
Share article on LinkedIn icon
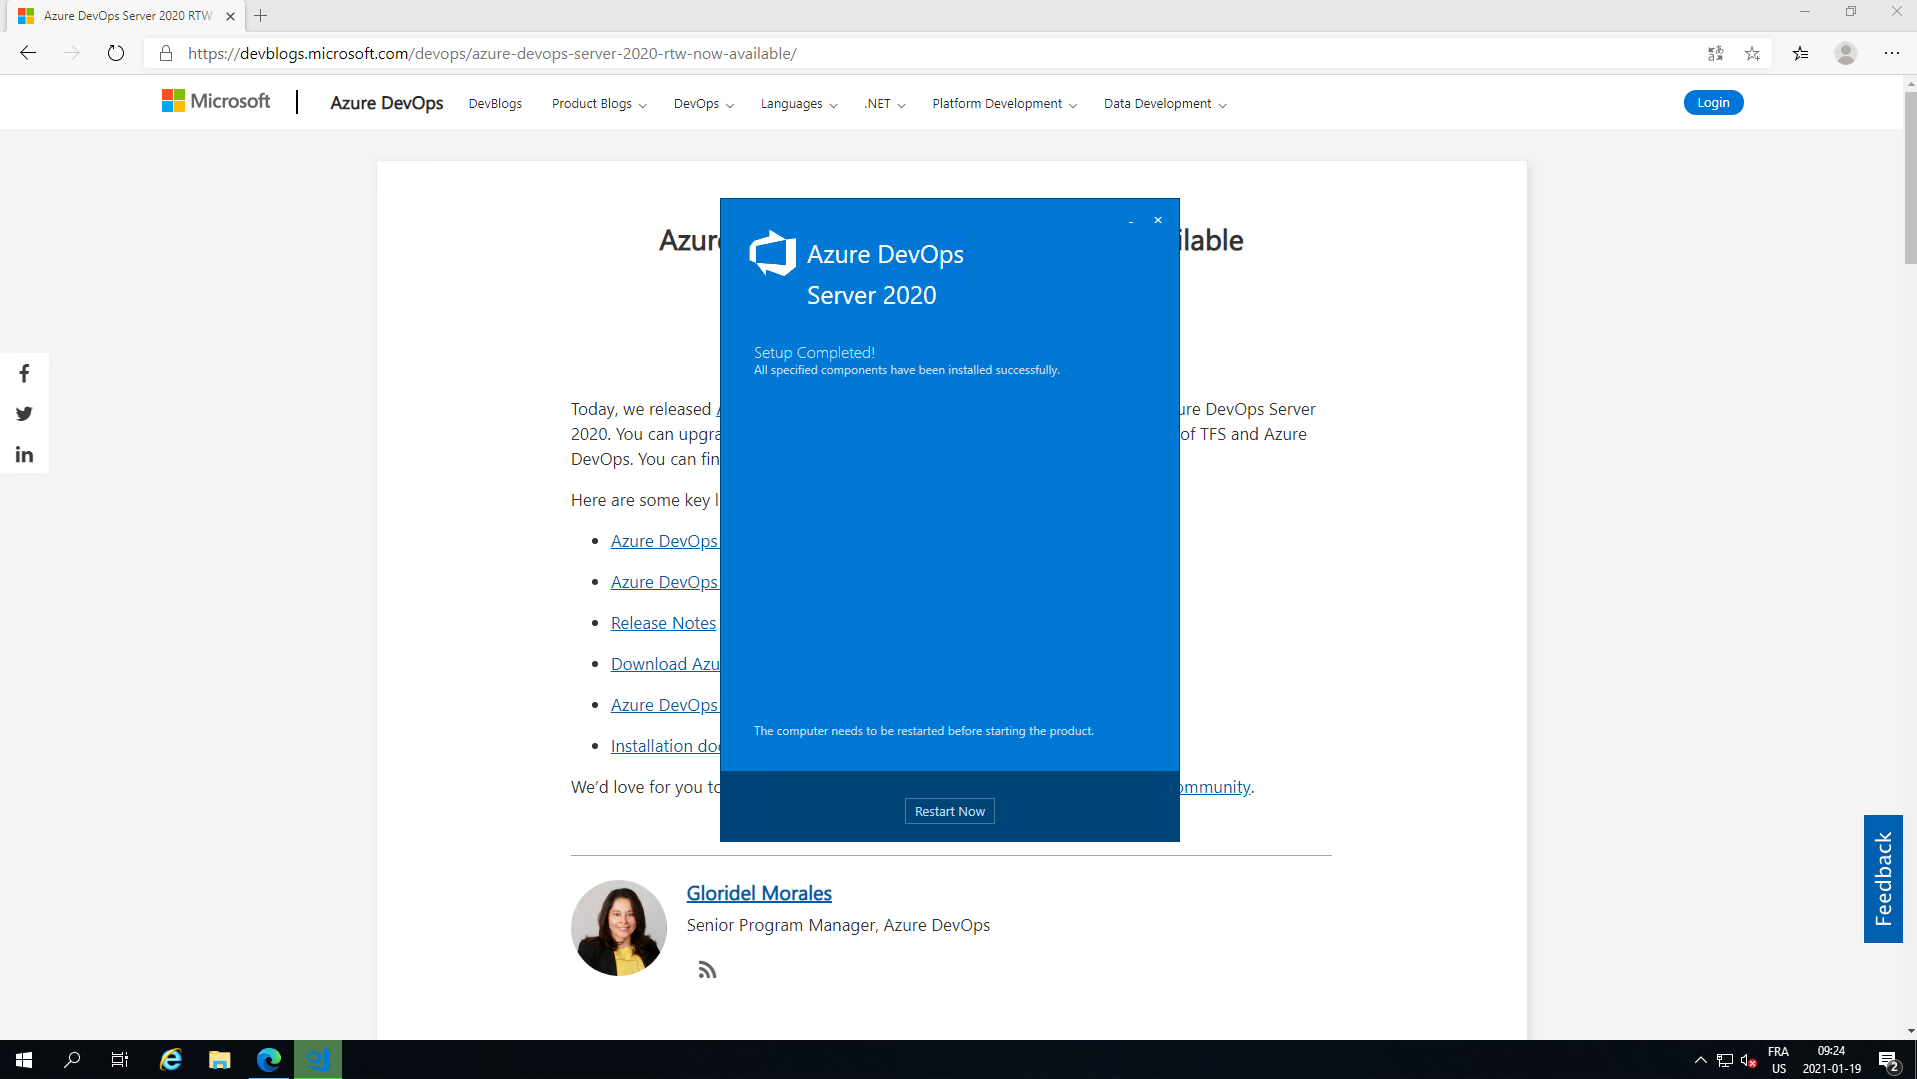point(24,455)
